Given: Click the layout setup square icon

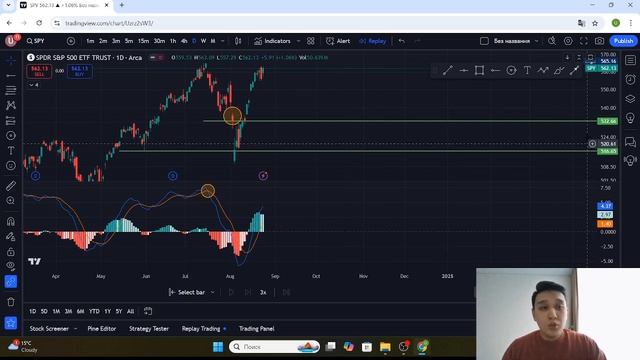Looking at the screenshot, I should pos(484,41).
